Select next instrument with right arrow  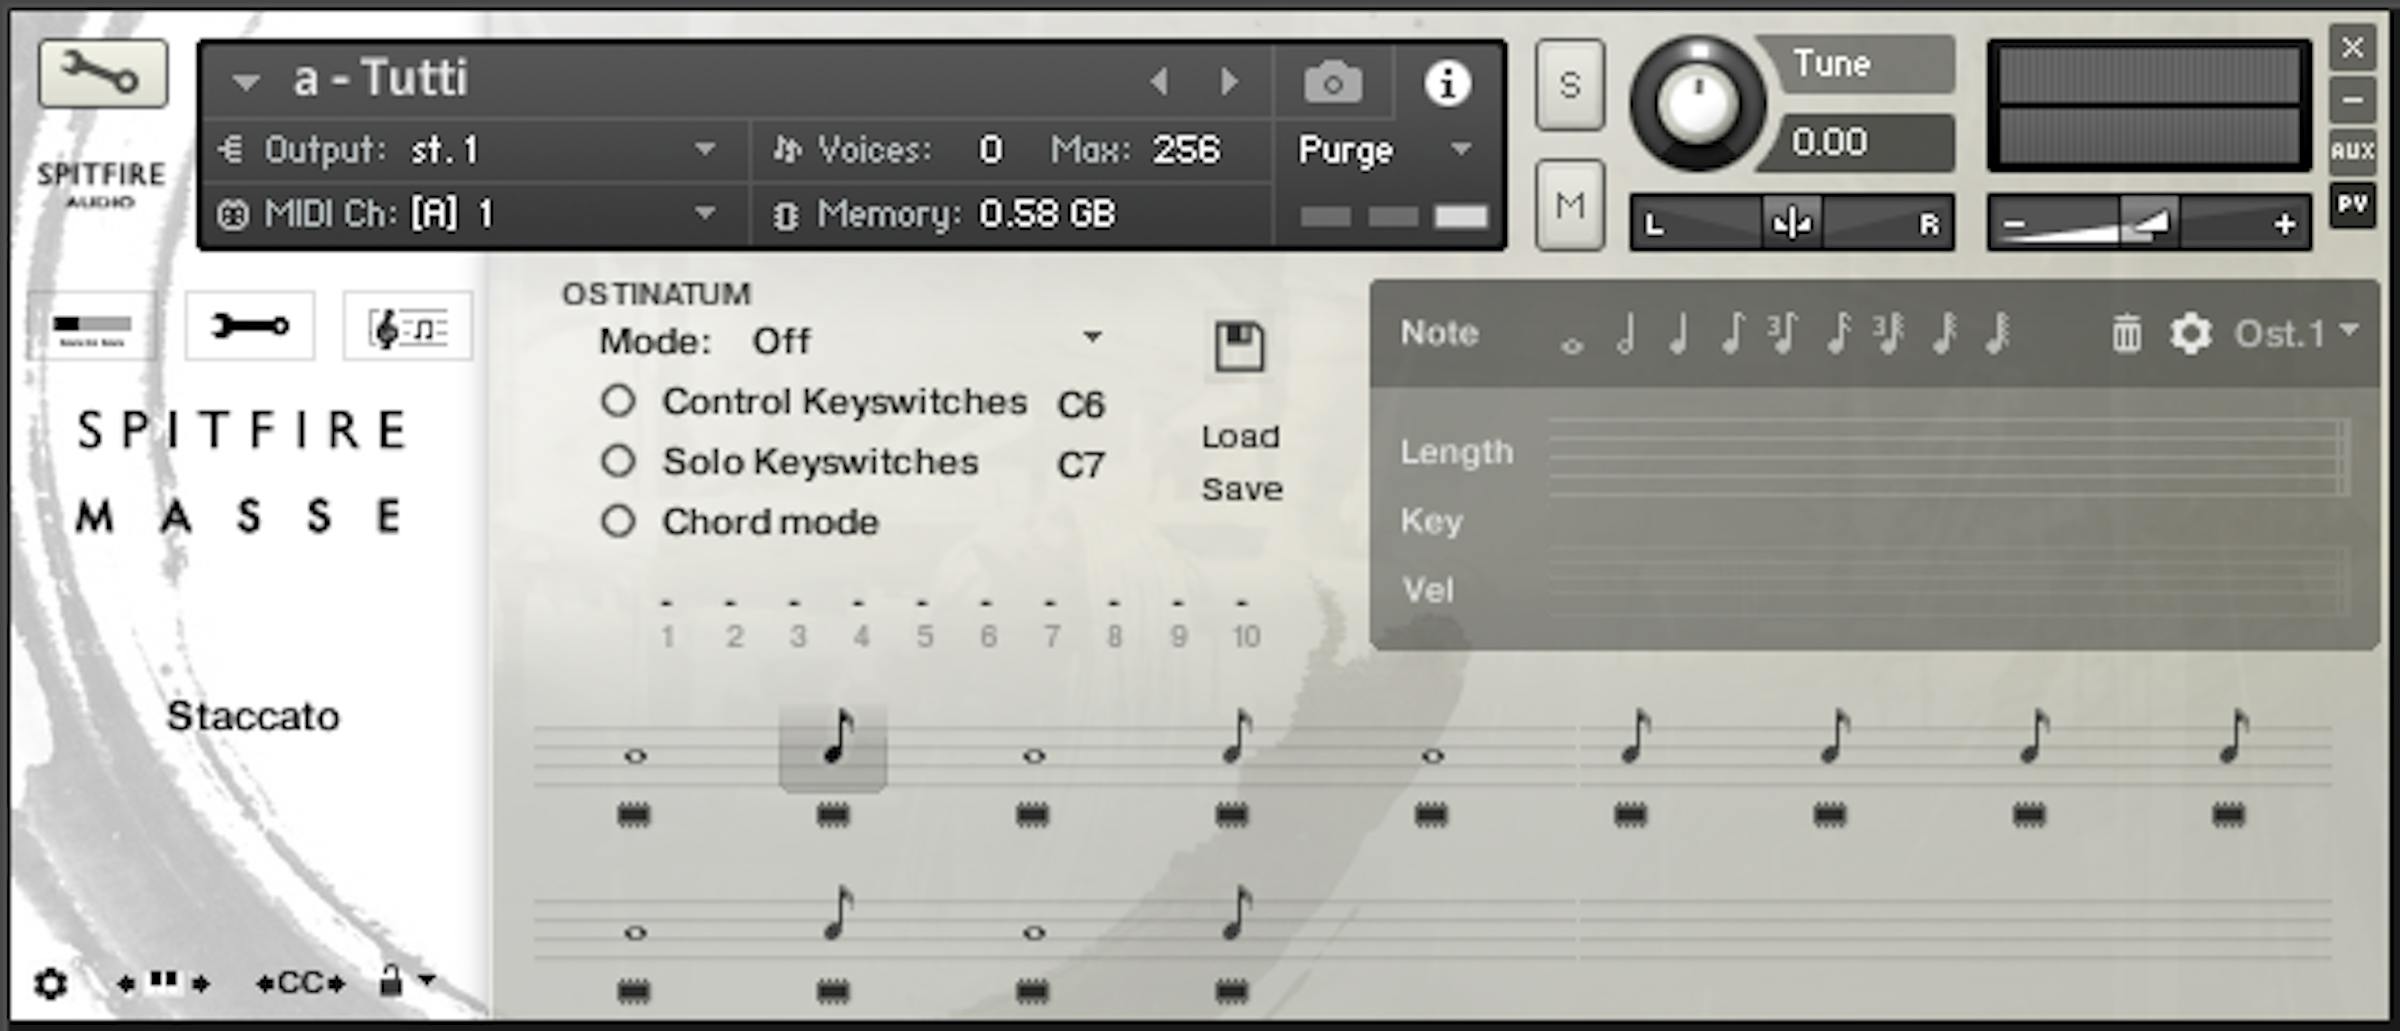(x=1229, y=81)
